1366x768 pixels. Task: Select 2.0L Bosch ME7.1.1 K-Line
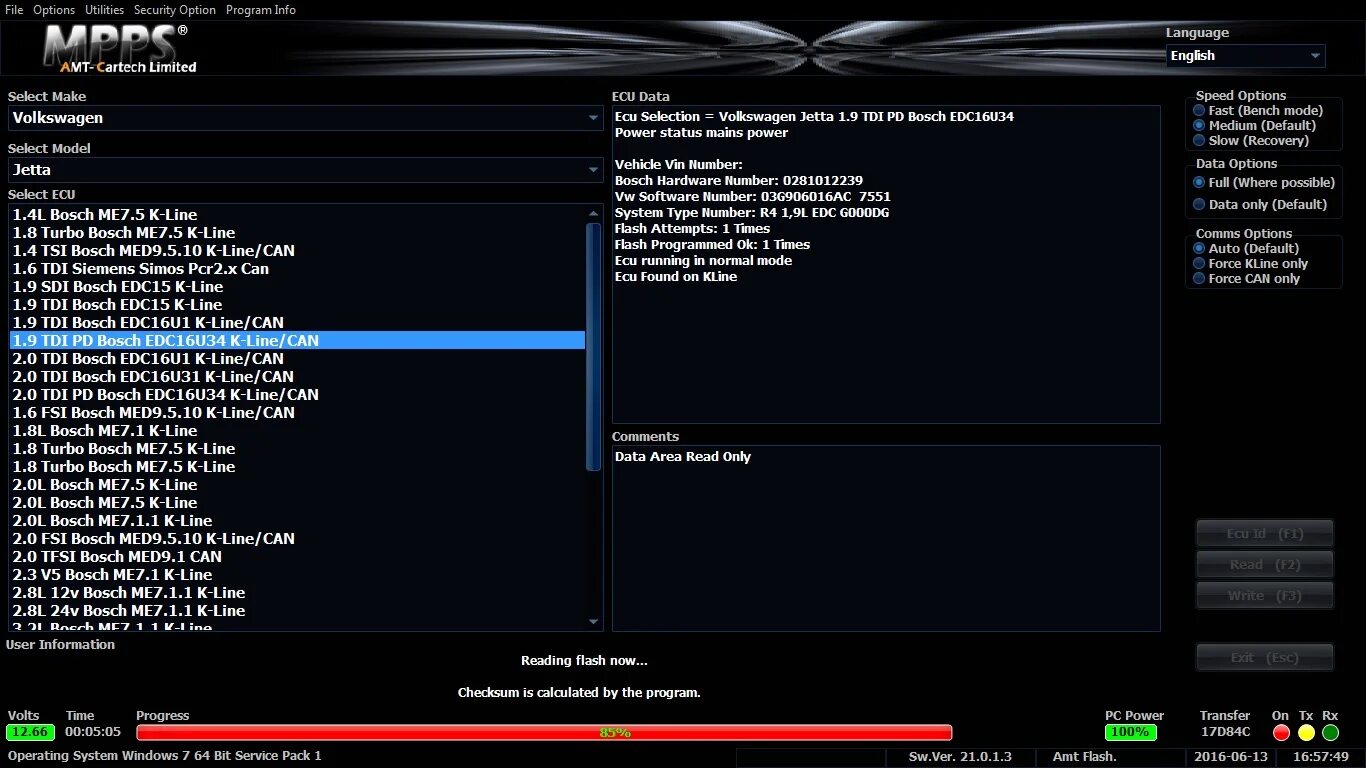(x=297, y=521)
